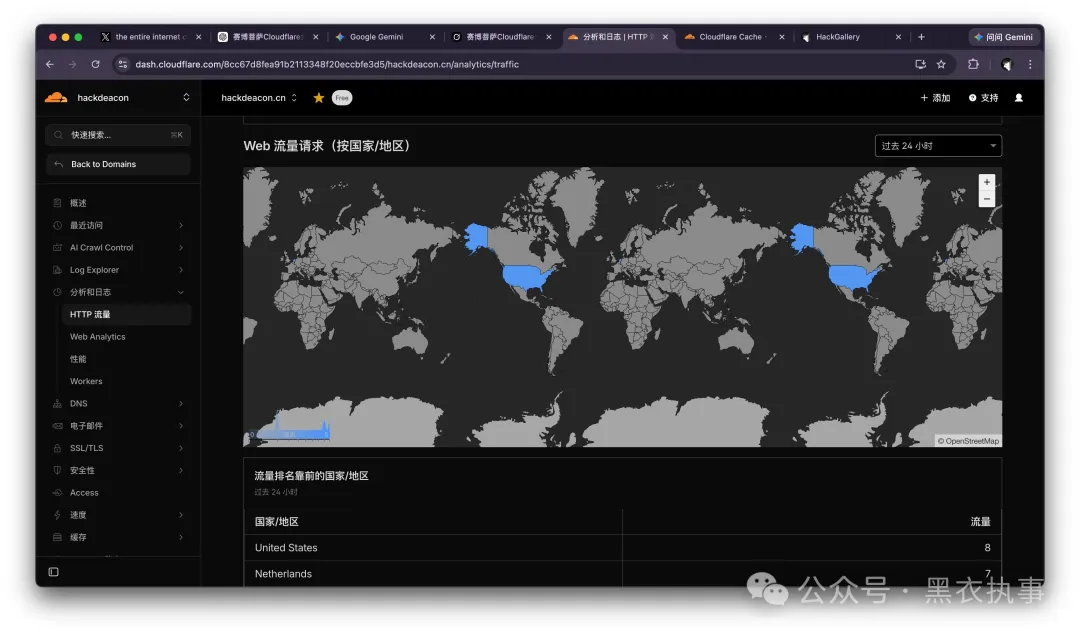Expand the 速度 speed section
Image resolution: width=1080 pixels, height=634 pixels.
(118, 515)
